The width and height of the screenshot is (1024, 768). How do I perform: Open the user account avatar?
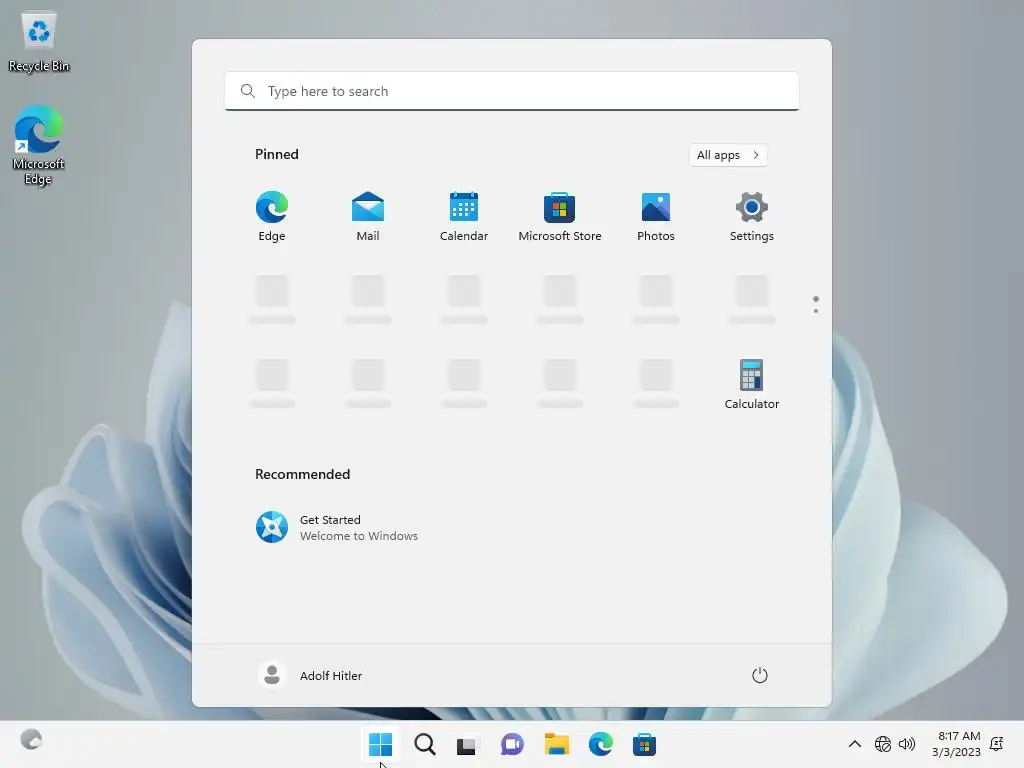tap(272, 675)
